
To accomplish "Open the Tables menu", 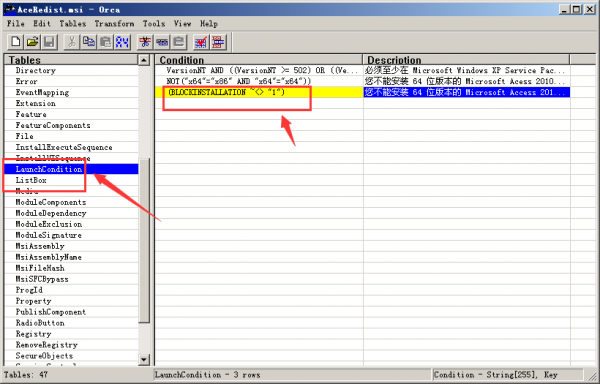I will tap(73, 24).
